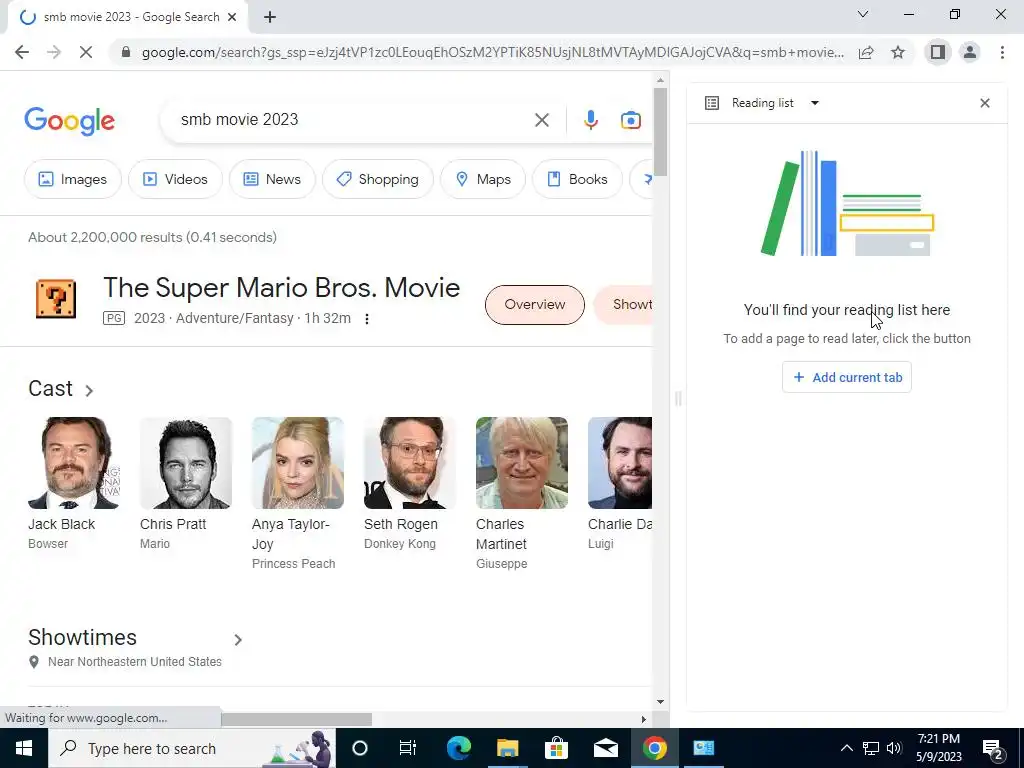The image size is (1024, 768).
Task: Open Chris Pratt's cast photo
Action: point(185,463)
